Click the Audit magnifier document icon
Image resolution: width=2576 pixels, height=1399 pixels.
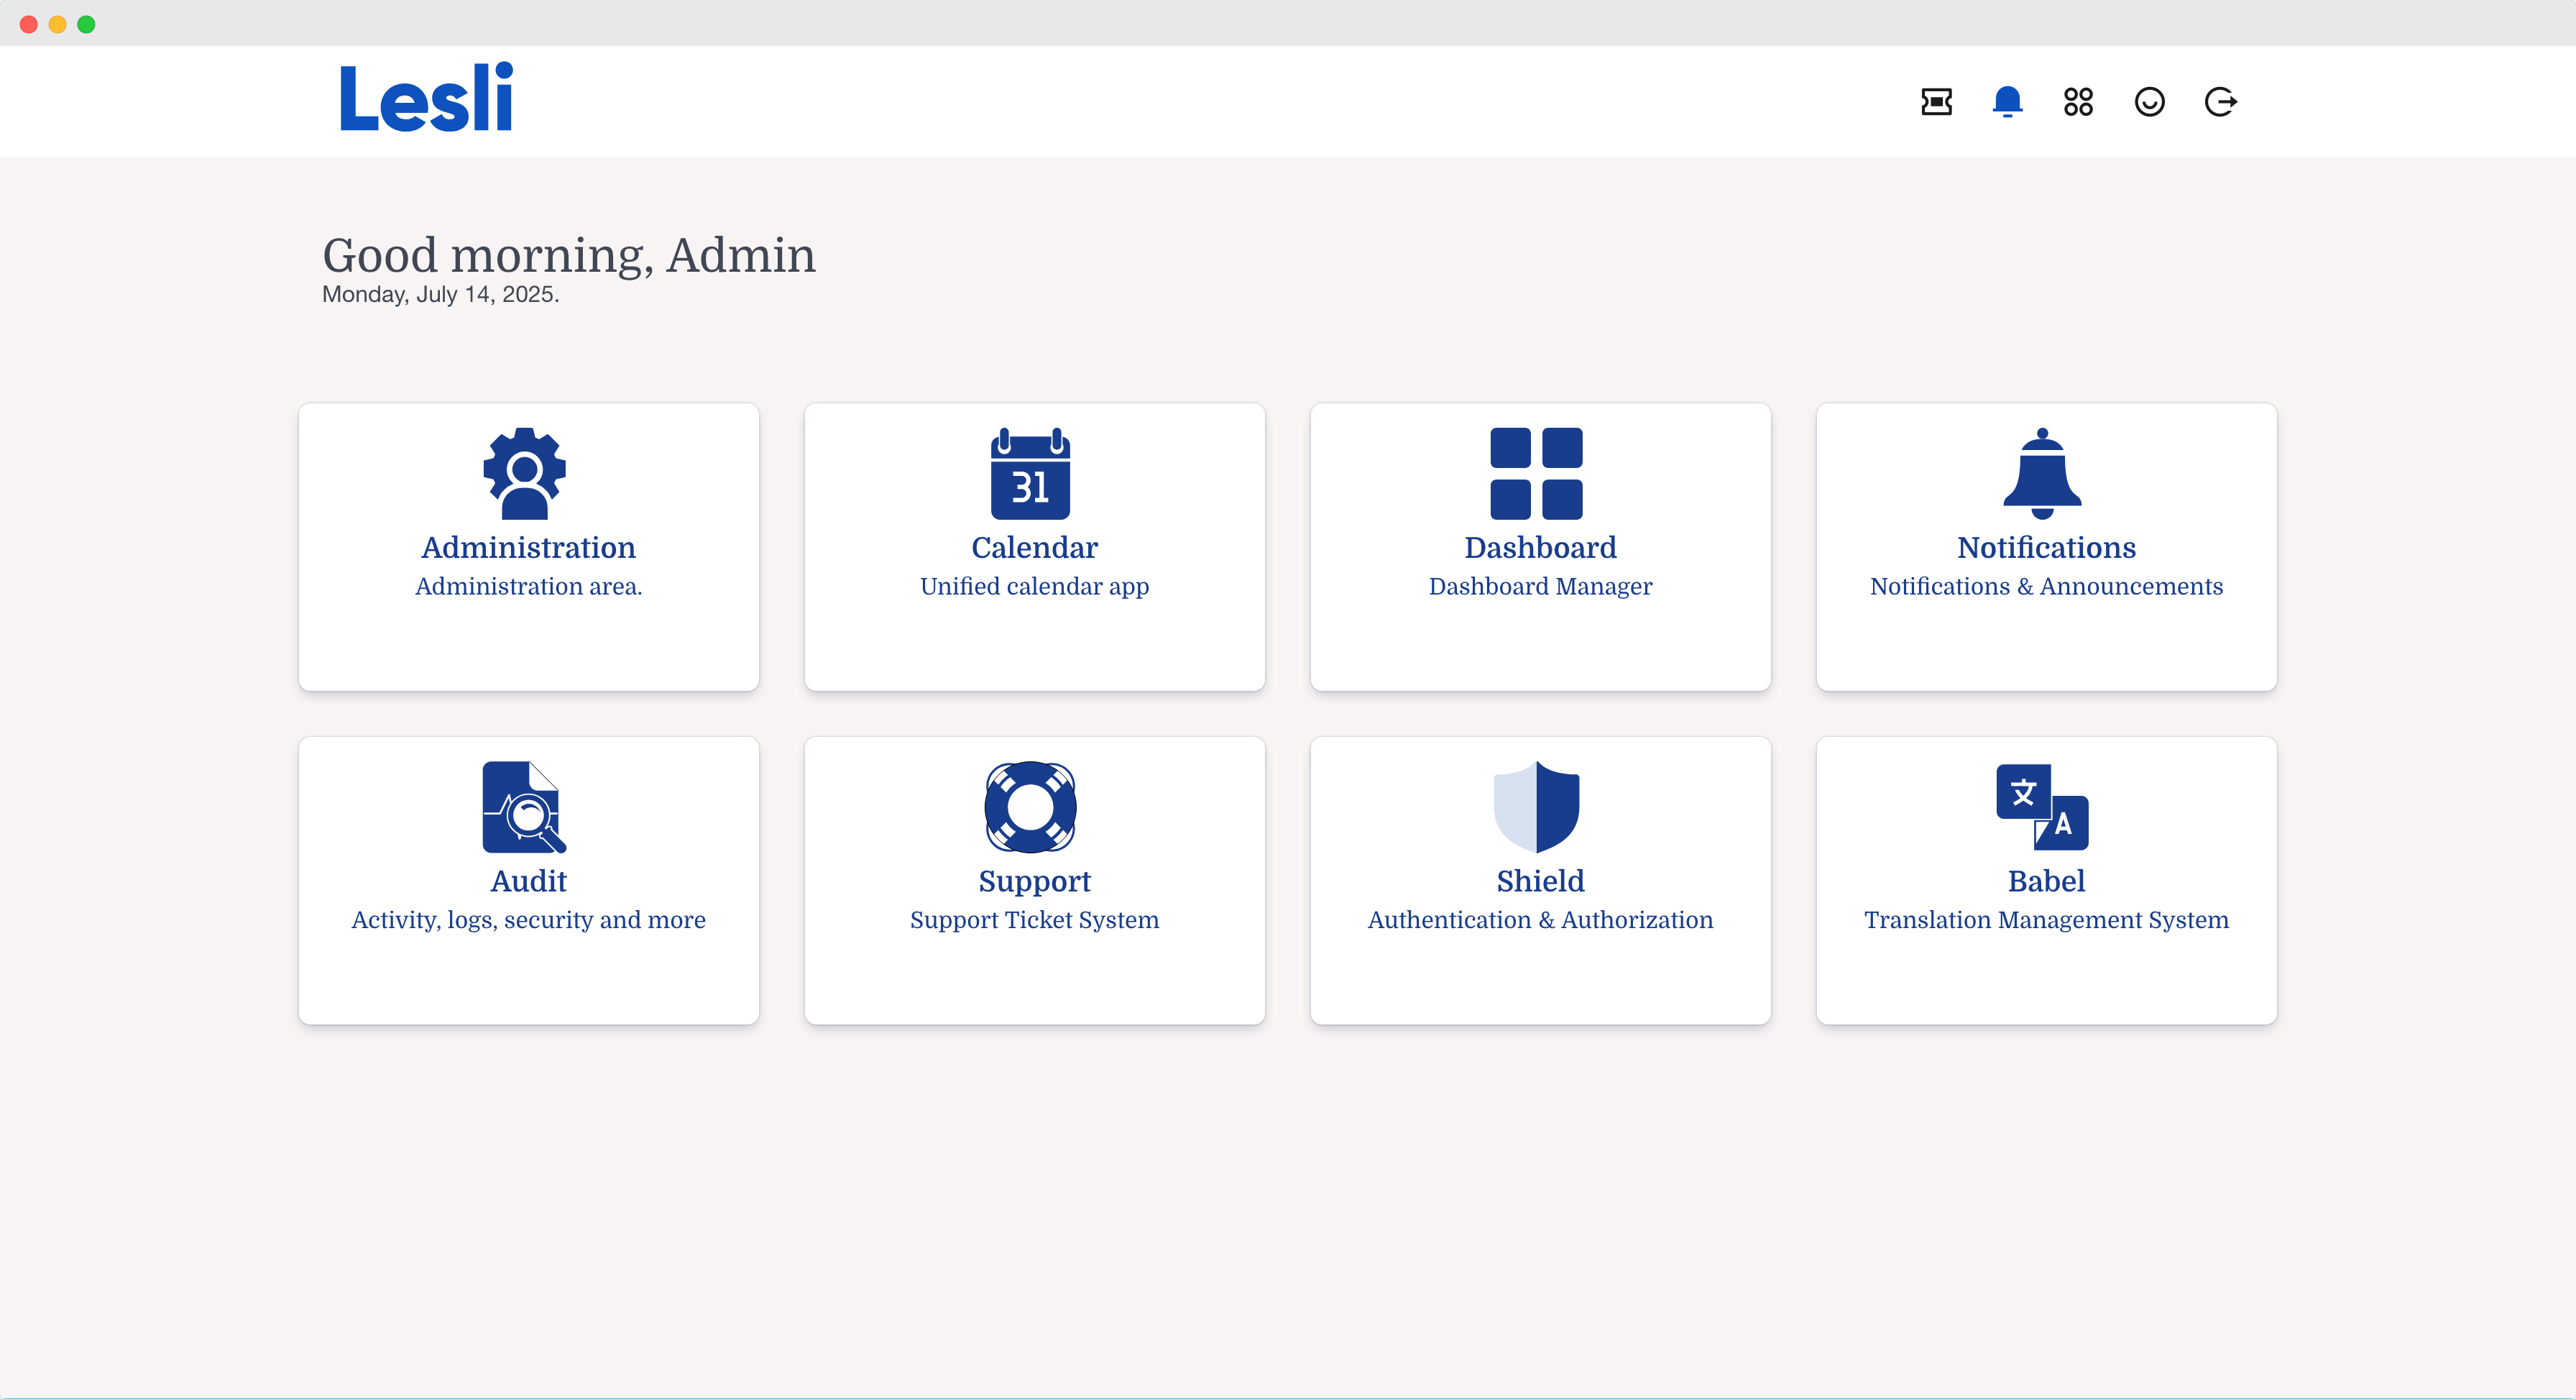(524, 807)
